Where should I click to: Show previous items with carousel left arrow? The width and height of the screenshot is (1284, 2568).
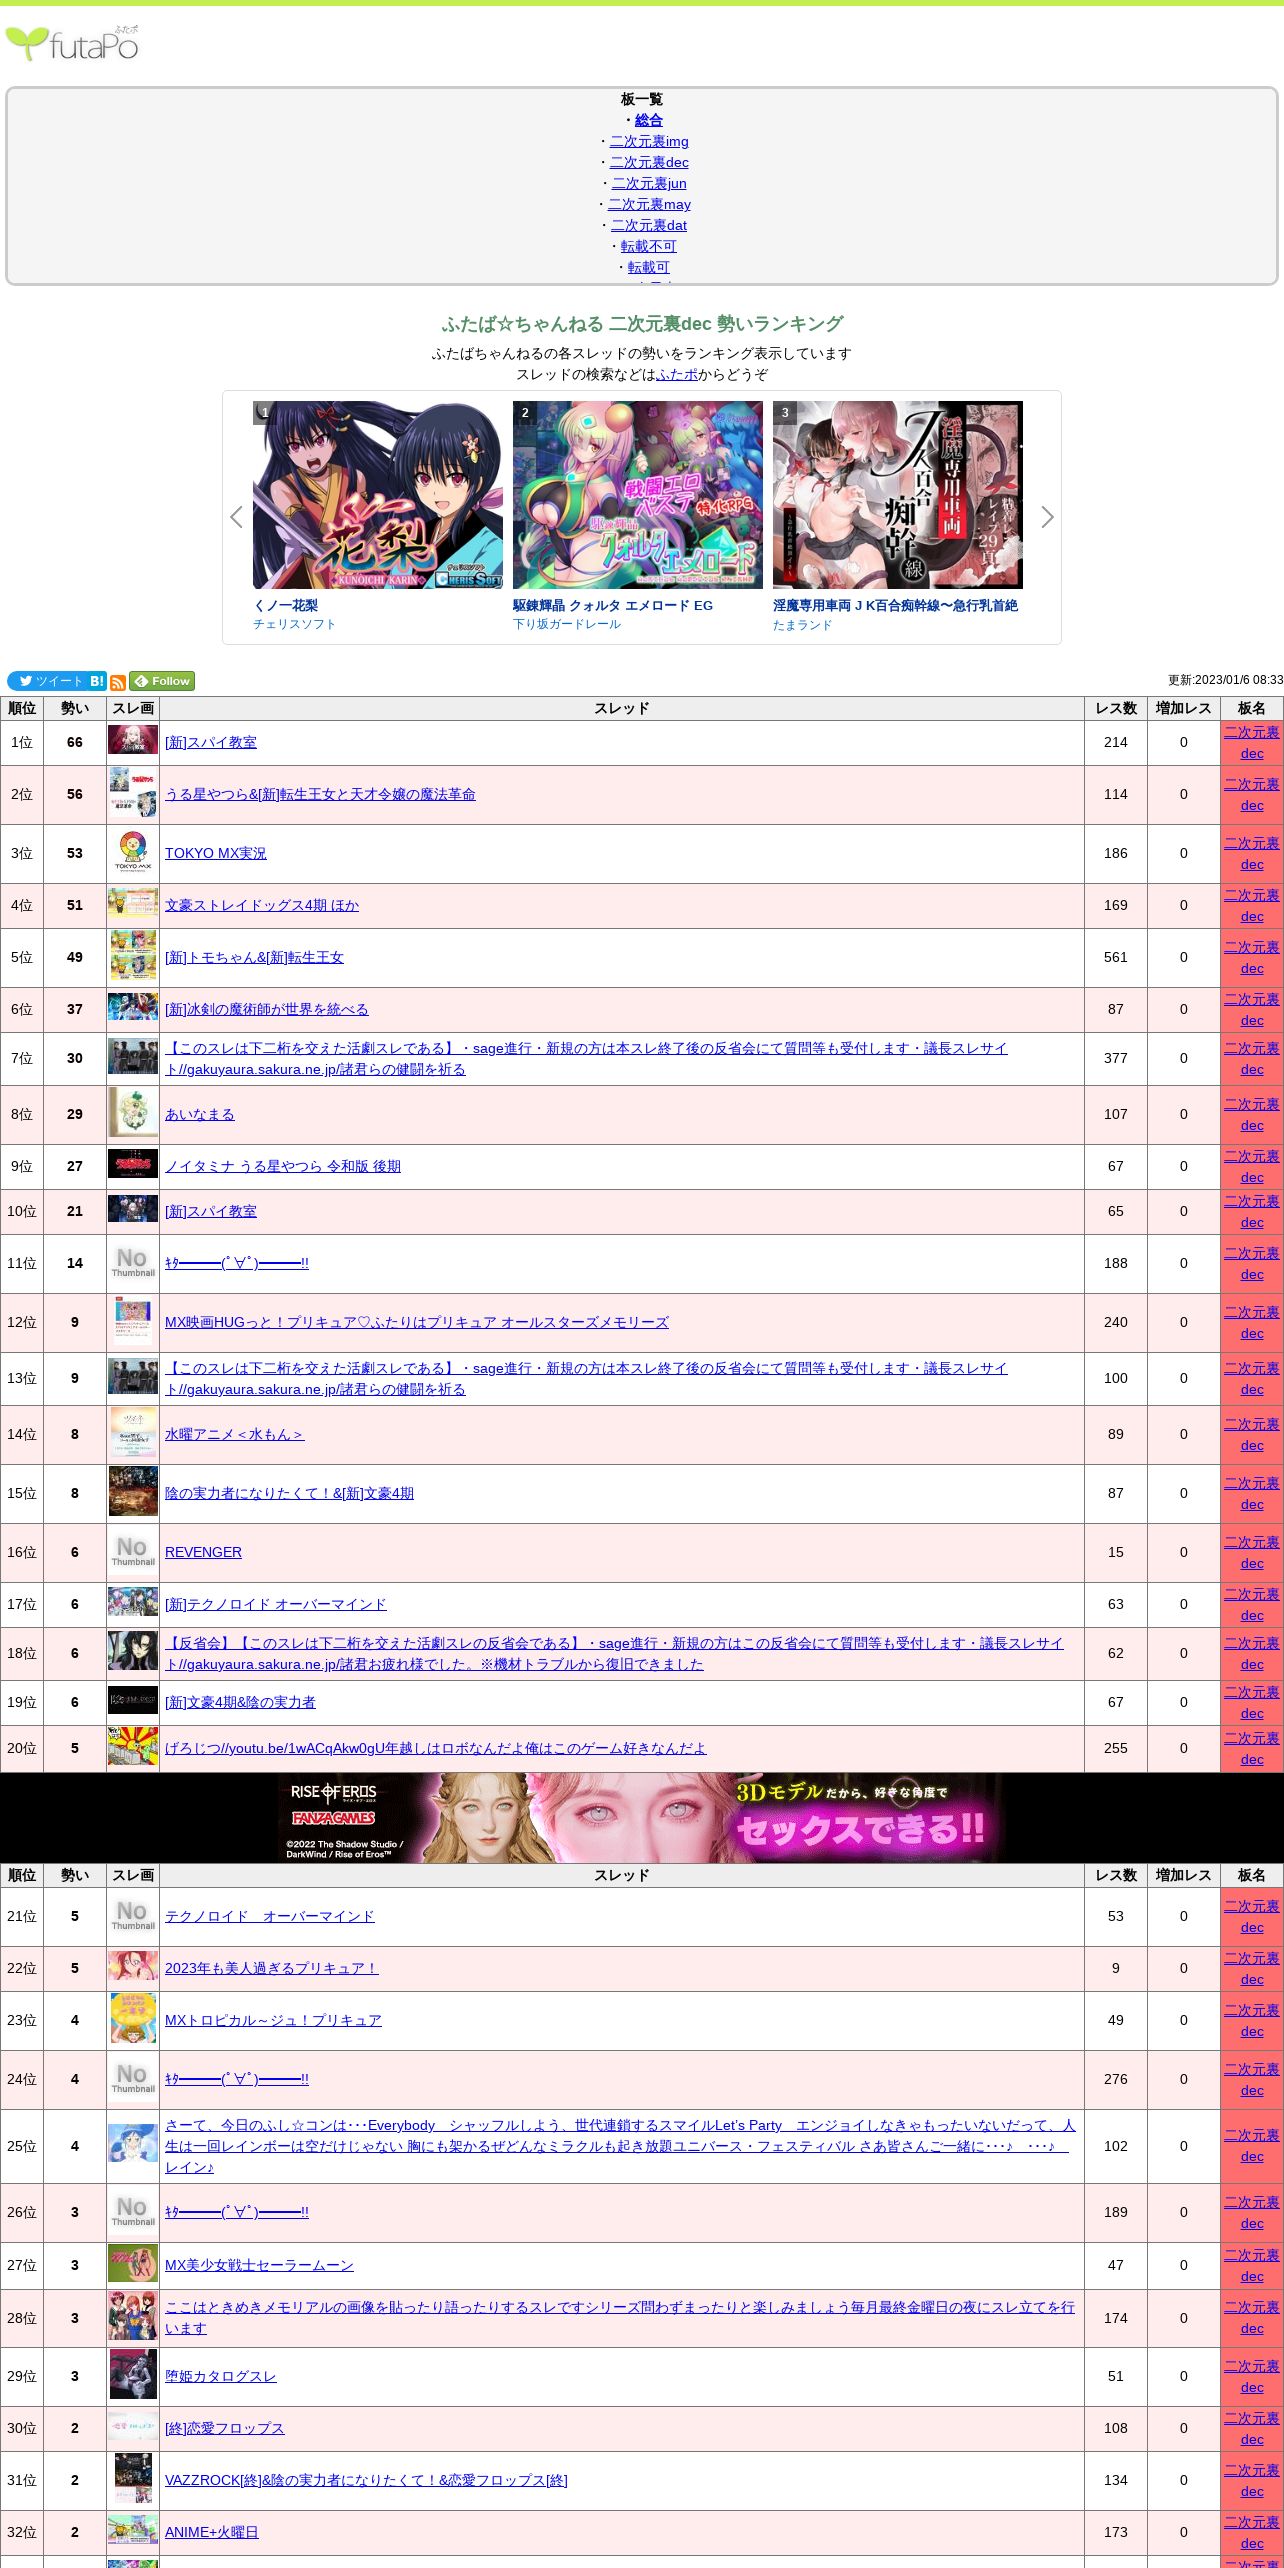[x=236, y=517]
